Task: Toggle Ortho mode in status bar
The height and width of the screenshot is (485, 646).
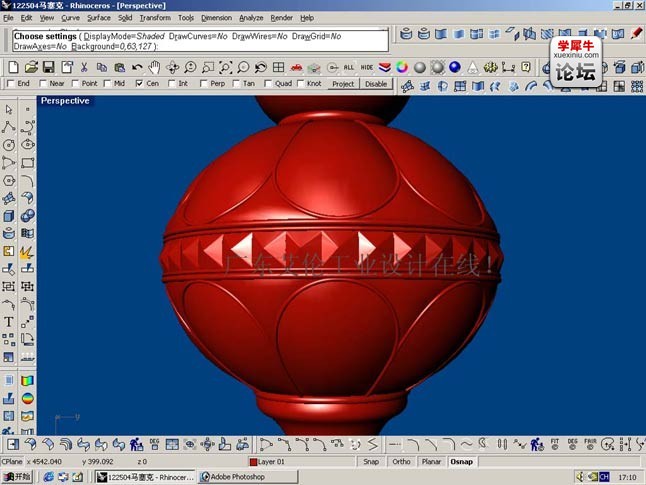Action: pyautogui.click(x=401, y=462)
